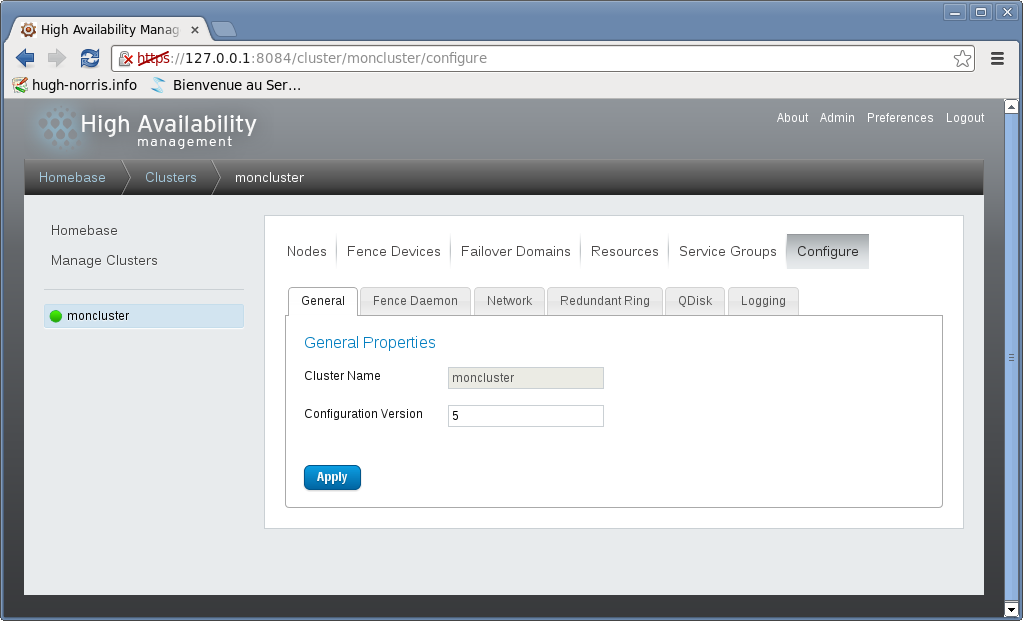
Task: Click the scrollbar down arrow
Action: [x=1011, y=608]
